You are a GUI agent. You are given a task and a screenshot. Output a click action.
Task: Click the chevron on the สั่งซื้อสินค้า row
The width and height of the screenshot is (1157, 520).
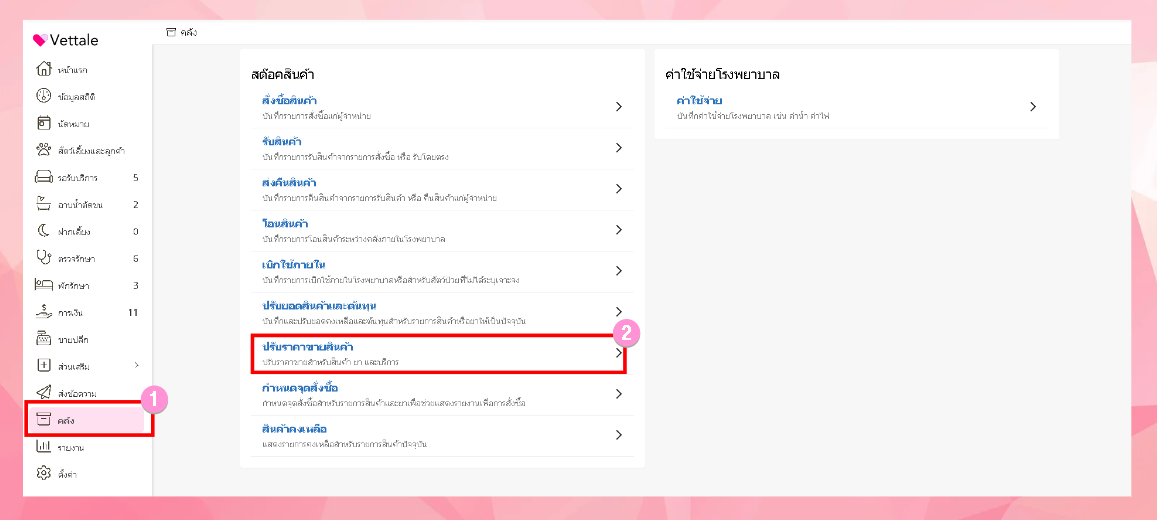pos(619,106)
